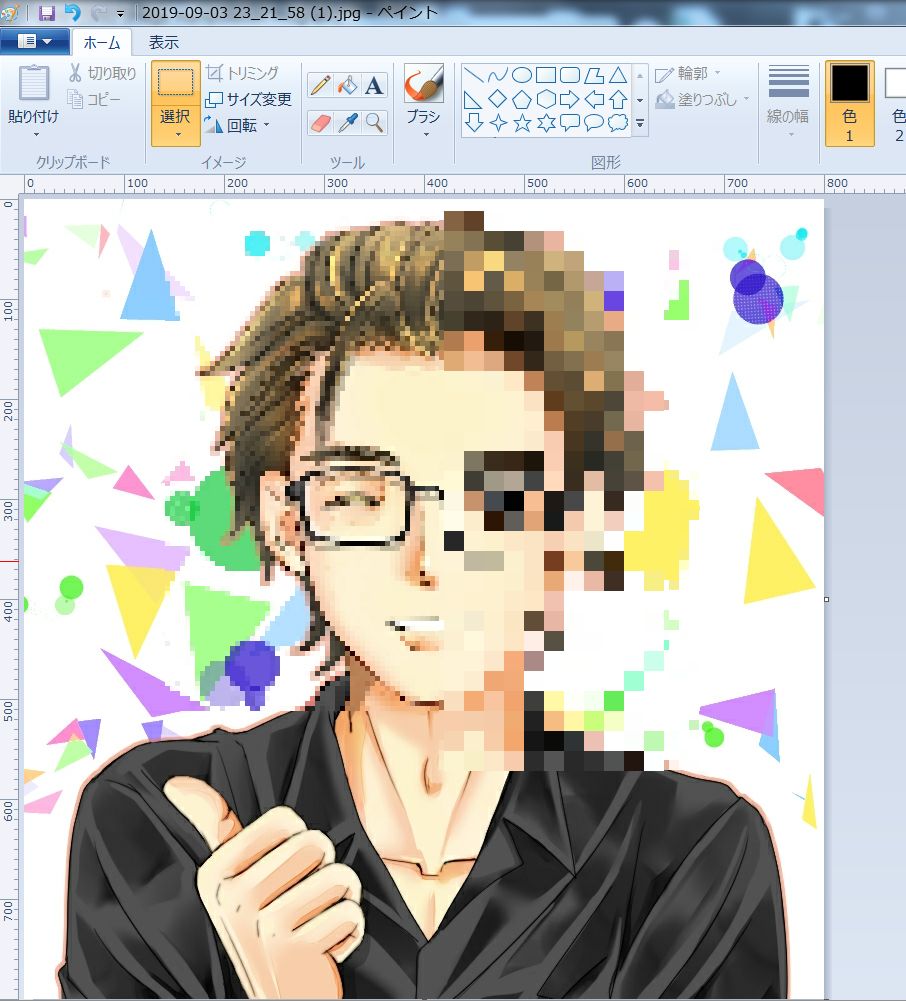Activate the 選択 rectangular selection tool

(x=176, y=85)
